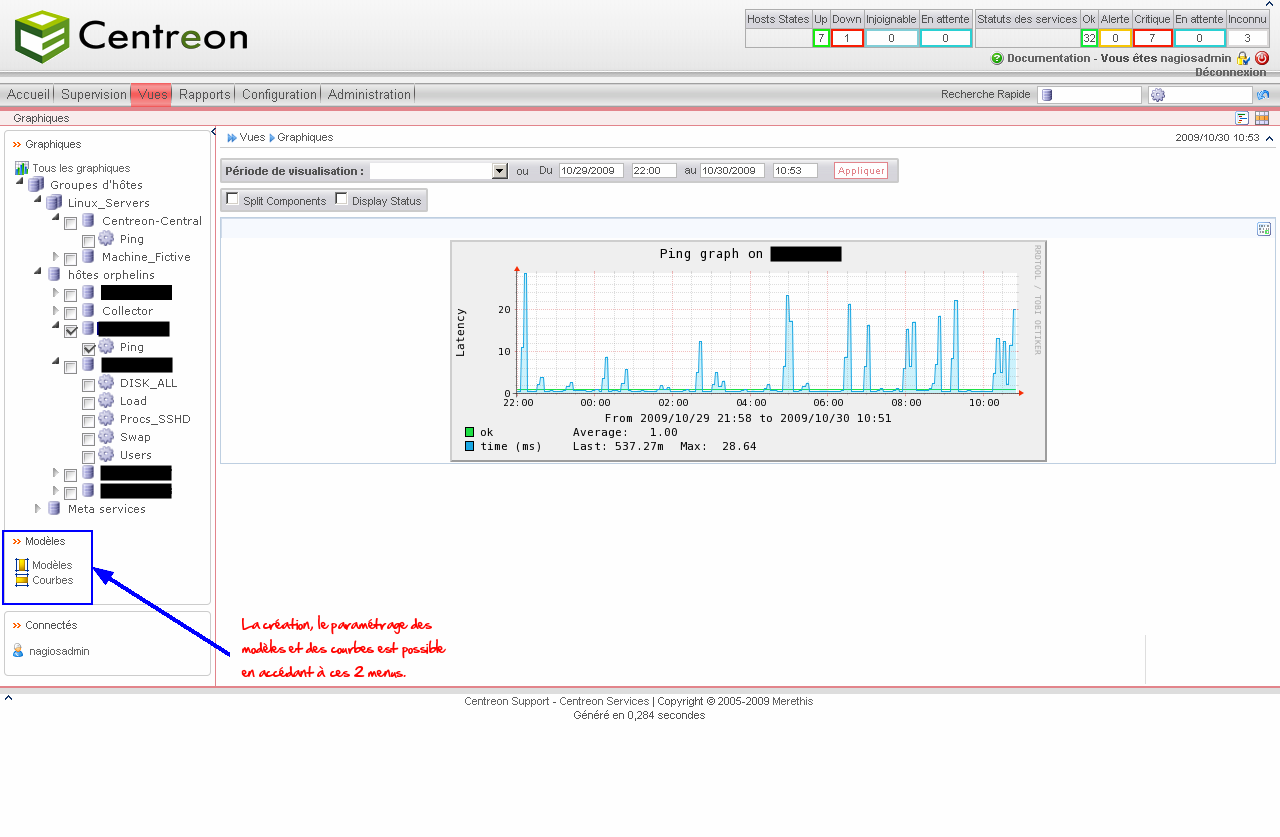Click the DISK_ALL service gear icon
This screenshot has height=837, width=1280.
[106, 383]
